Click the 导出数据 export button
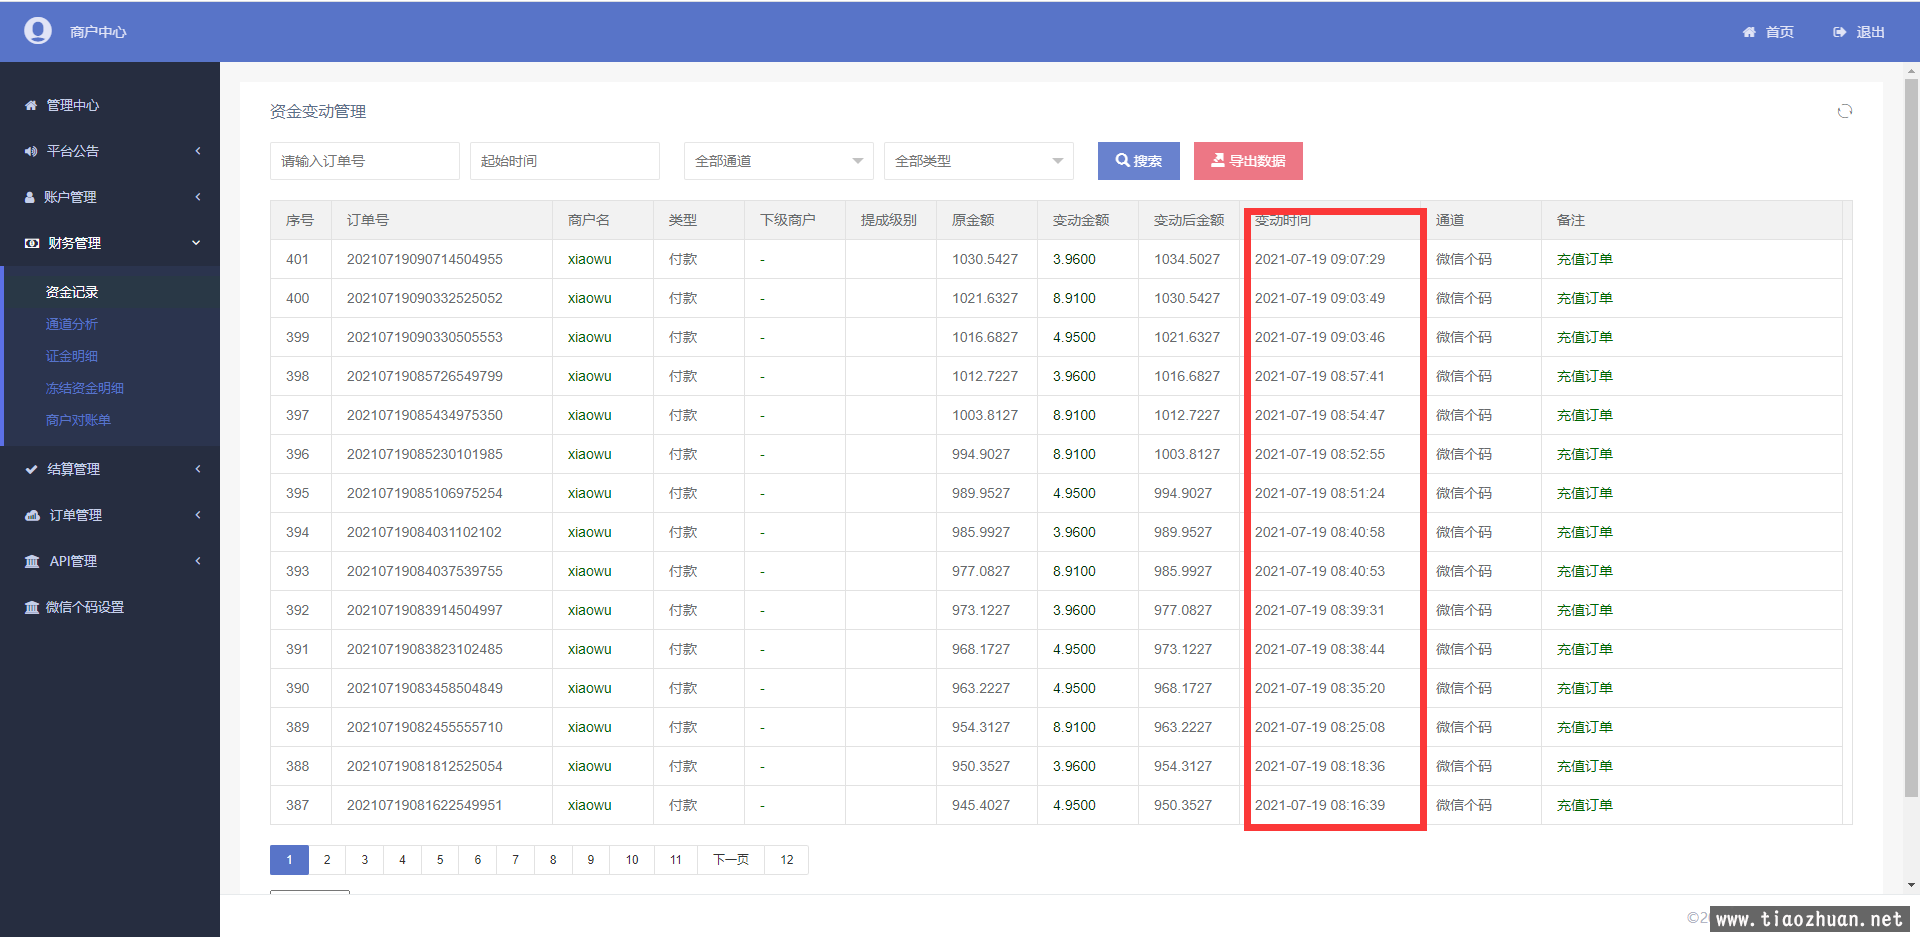Image resolution: width=1920 pixels, height=937 pixels. (x=1248, y=161)
